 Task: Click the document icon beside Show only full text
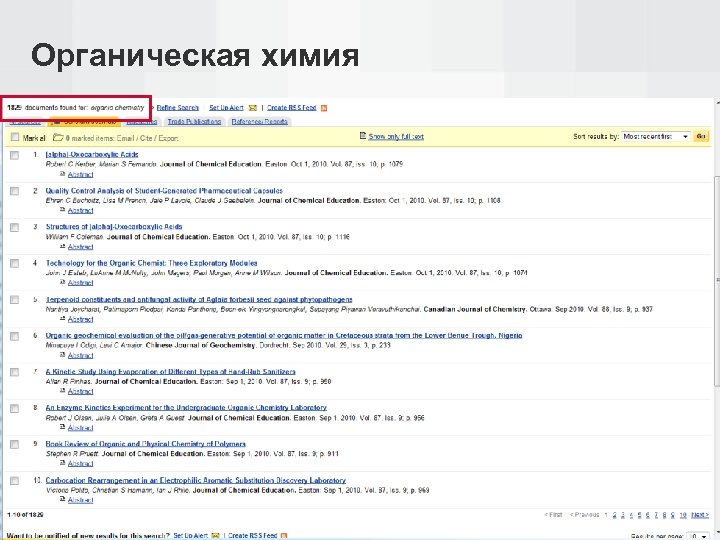click(363, 136)
